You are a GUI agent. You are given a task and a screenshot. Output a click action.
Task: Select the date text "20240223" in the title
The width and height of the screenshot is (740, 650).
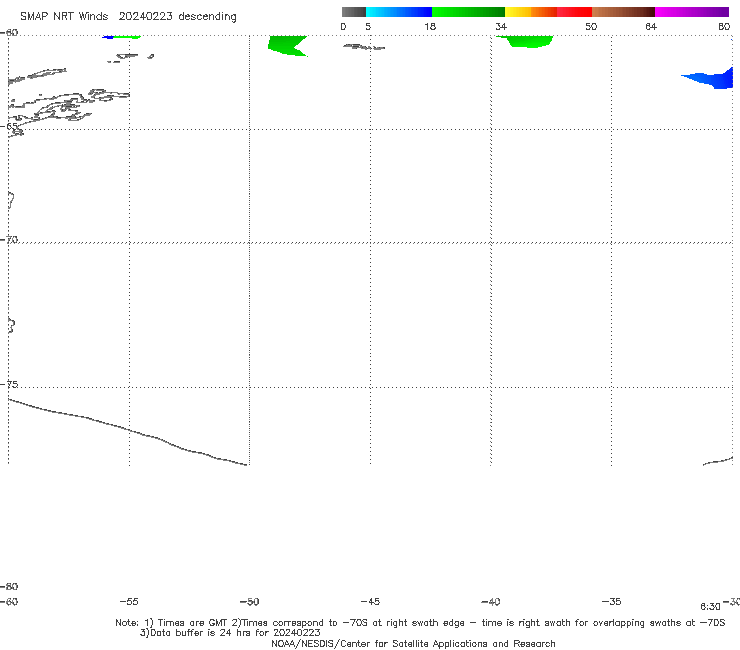145,16
